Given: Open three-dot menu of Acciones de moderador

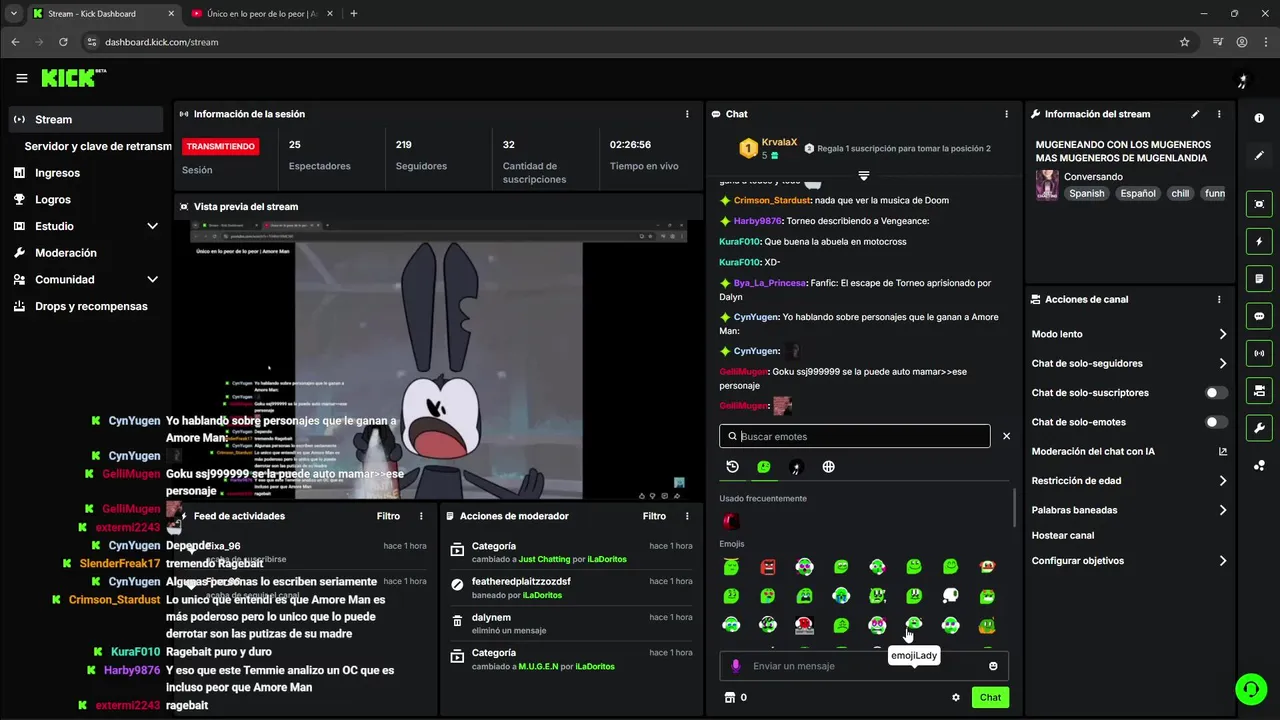Looking at the screenshot, I should pos(687,516).
